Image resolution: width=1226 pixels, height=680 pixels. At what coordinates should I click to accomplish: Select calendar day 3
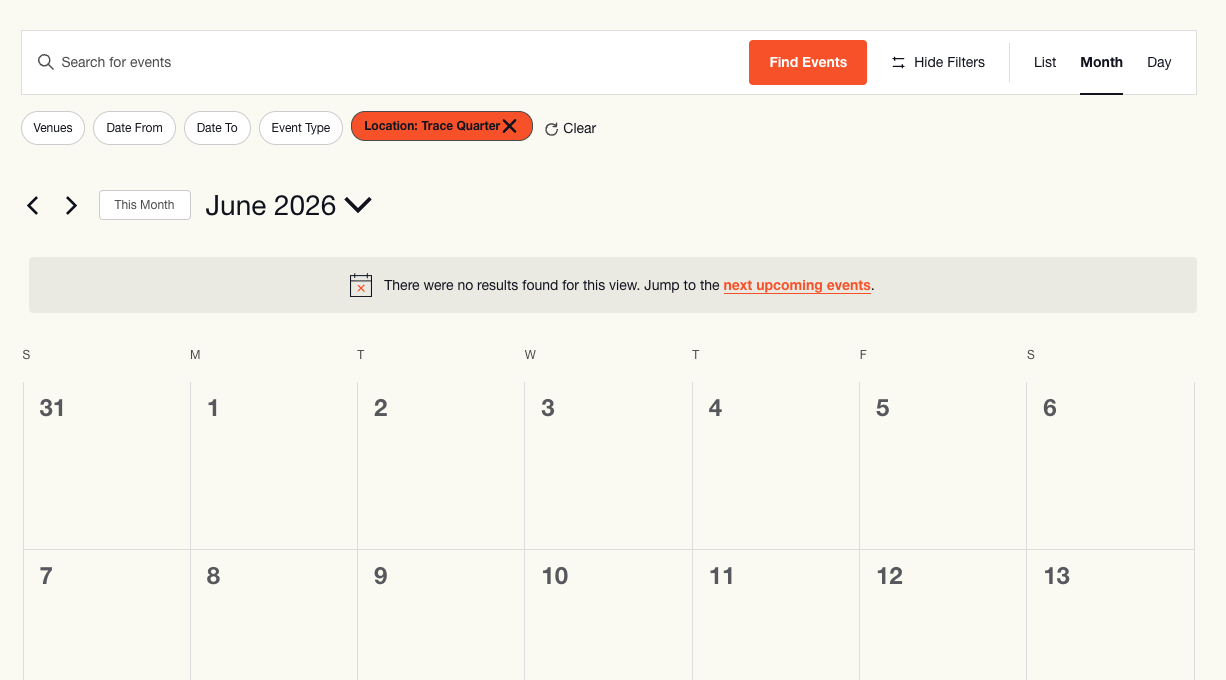pos(548,408)
